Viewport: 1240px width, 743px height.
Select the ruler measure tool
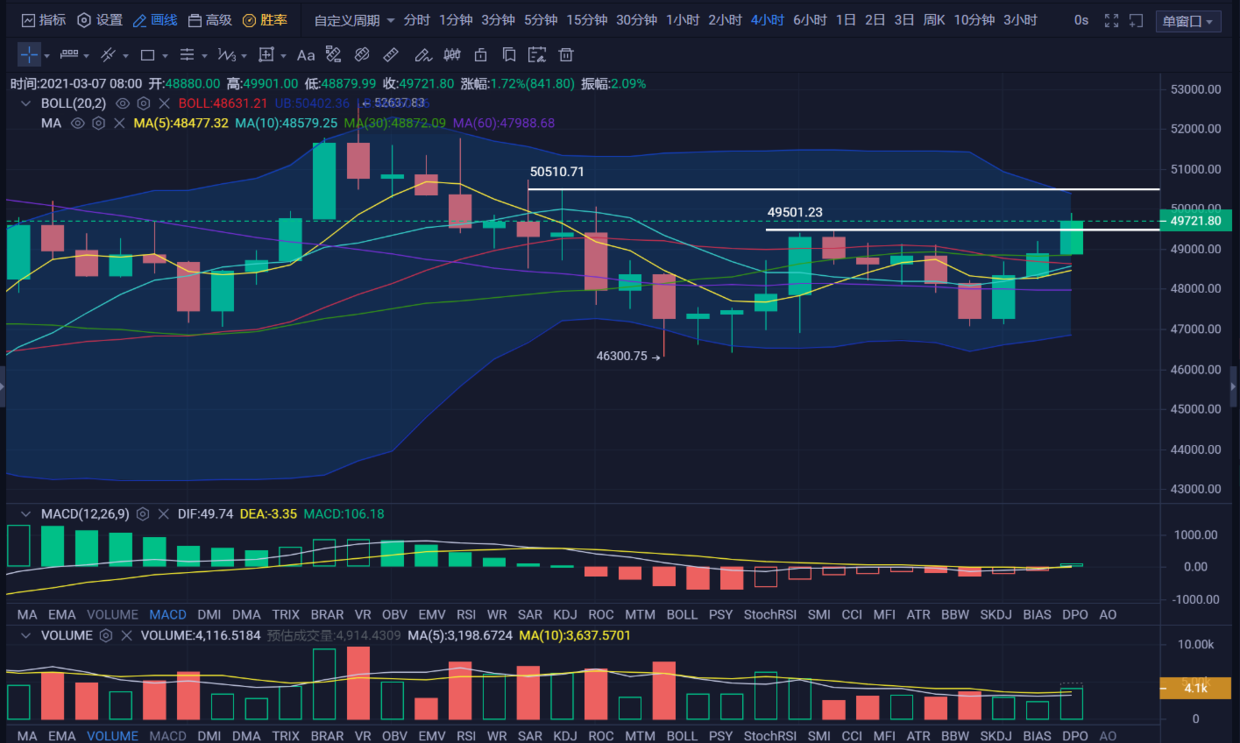391,55
